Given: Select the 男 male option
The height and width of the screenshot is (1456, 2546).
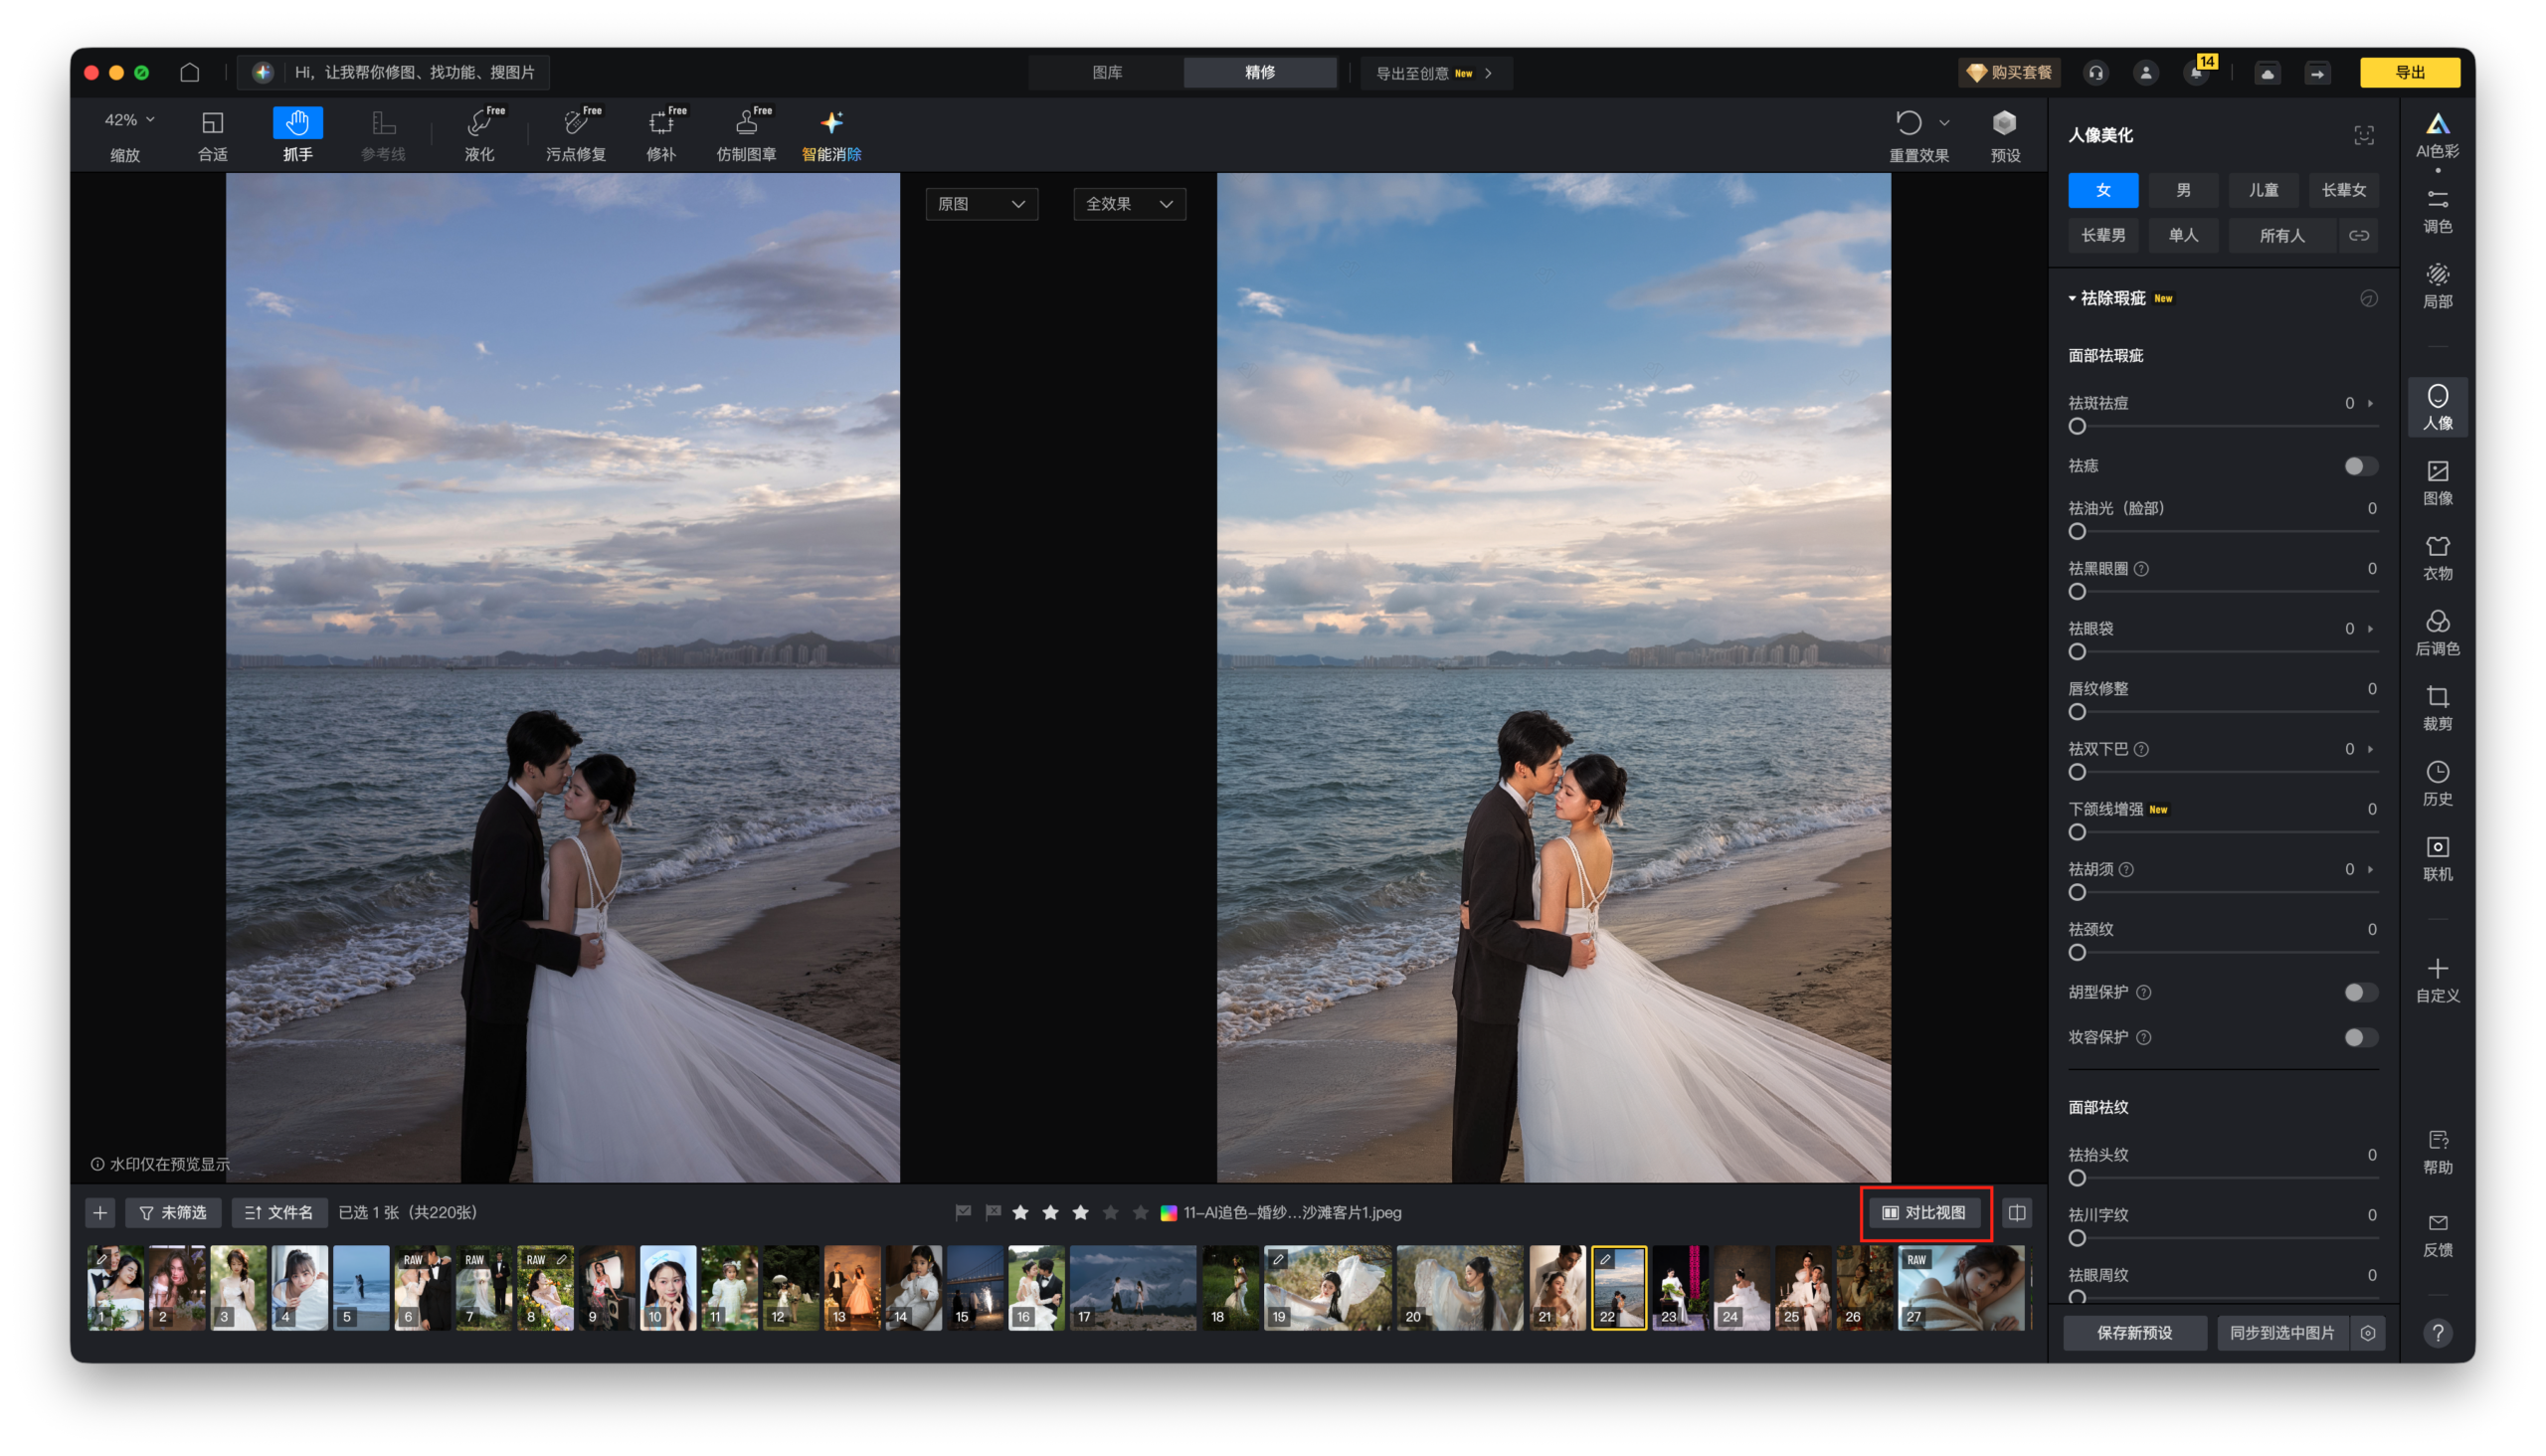Looking at the screenshot, I should click(x=2183, y=190).
